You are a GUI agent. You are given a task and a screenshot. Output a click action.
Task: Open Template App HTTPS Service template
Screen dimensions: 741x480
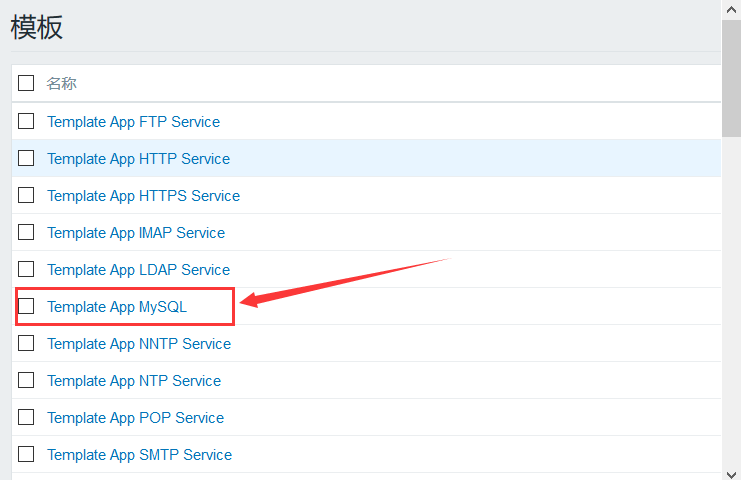click(143, 196)
